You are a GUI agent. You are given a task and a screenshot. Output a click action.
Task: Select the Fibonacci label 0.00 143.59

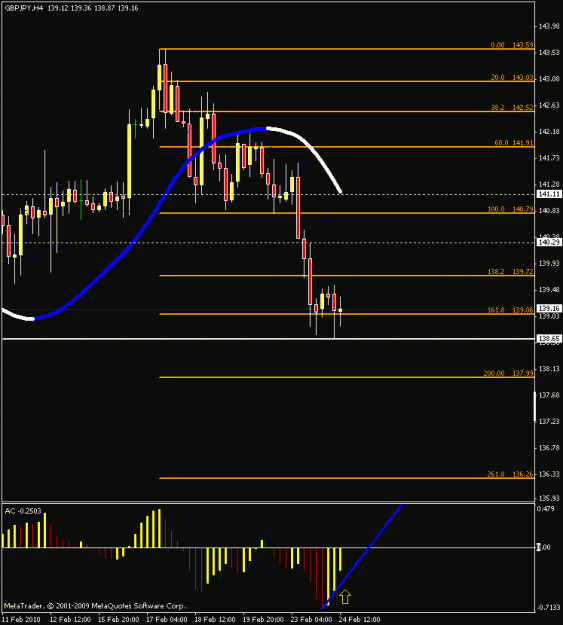512,45
